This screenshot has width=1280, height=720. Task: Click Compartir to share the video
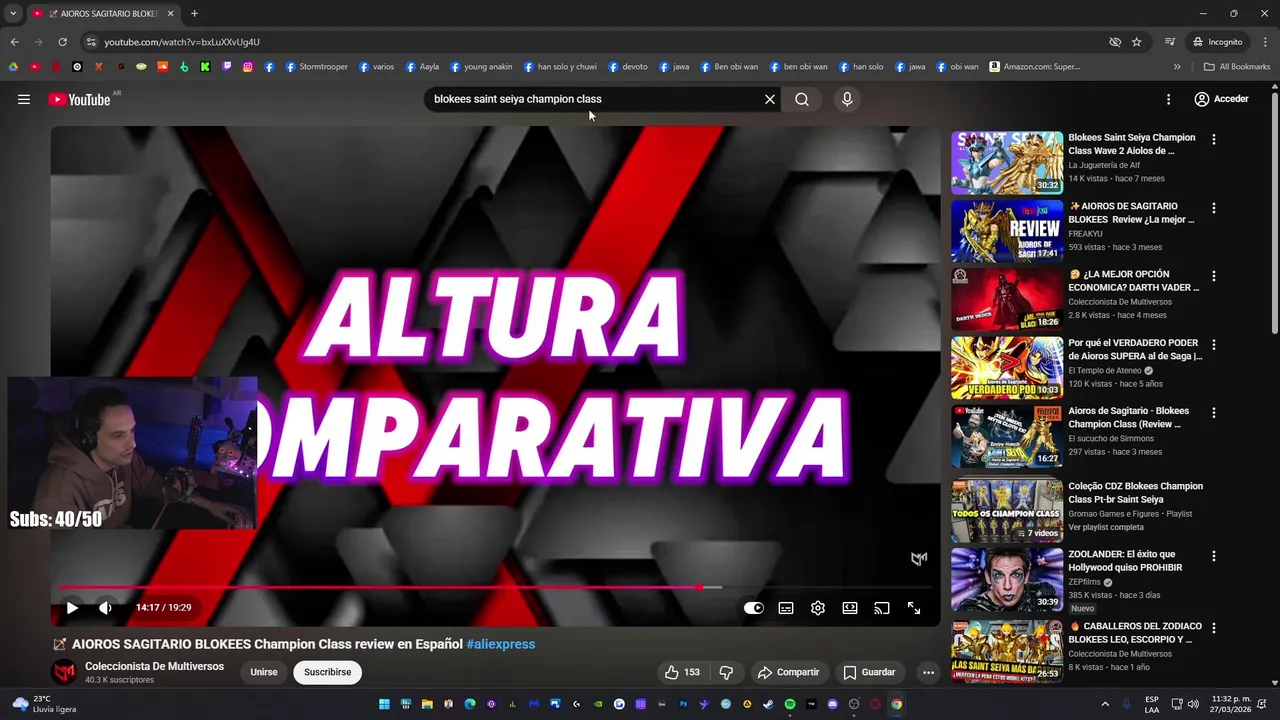pyautogui.click(x=788, y=672)
